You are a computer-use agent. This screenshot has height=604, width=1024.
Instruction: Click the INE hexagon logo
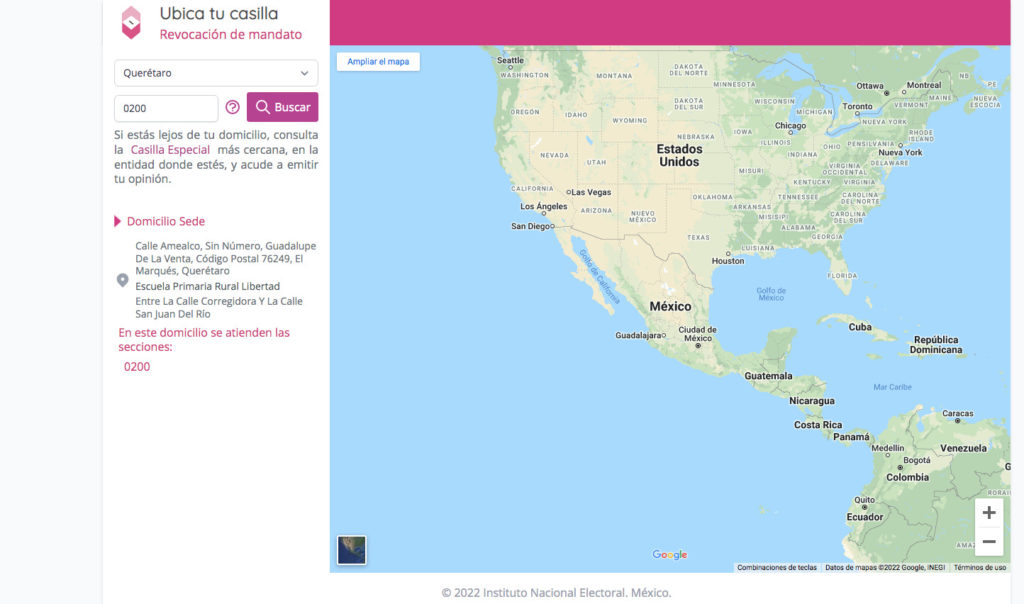(131, 23)
